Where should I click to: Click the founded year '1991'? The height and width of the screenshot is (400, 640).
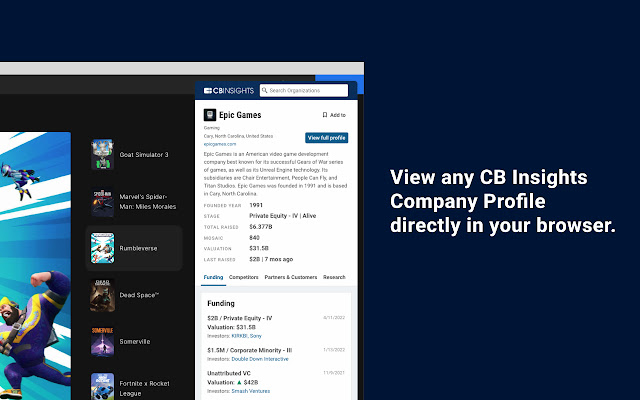pyautogui.click(x=256, y=205)
